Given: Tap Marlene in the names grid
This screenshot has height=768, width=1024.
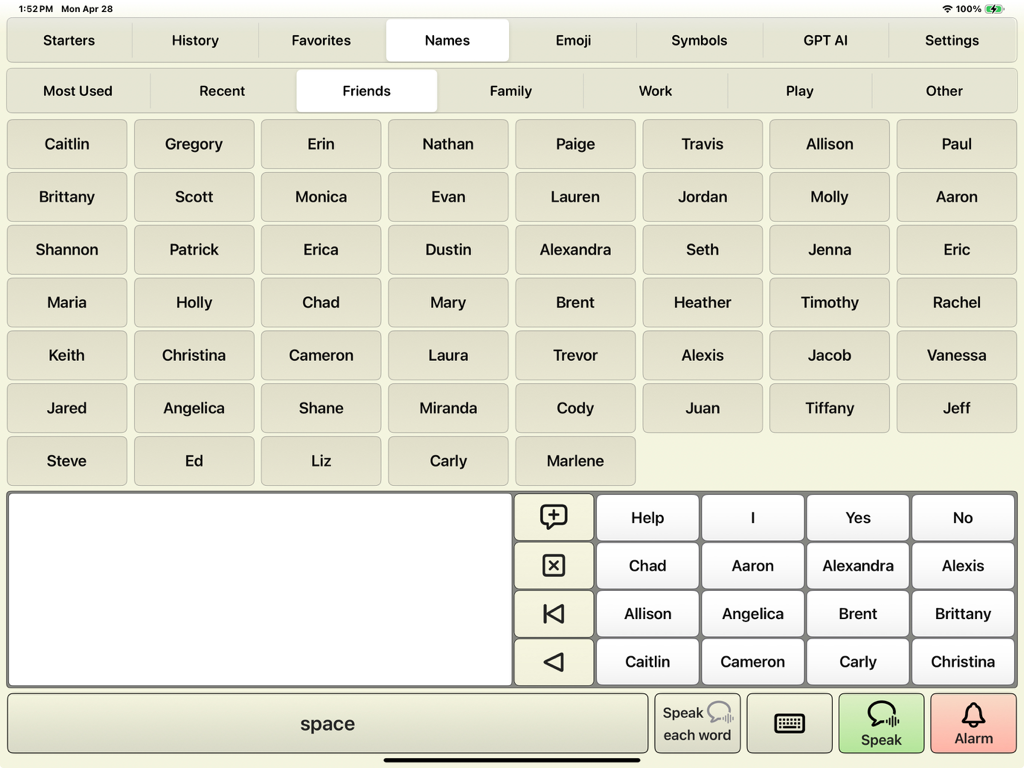Looking at the screenshot, I should point(575,461).
